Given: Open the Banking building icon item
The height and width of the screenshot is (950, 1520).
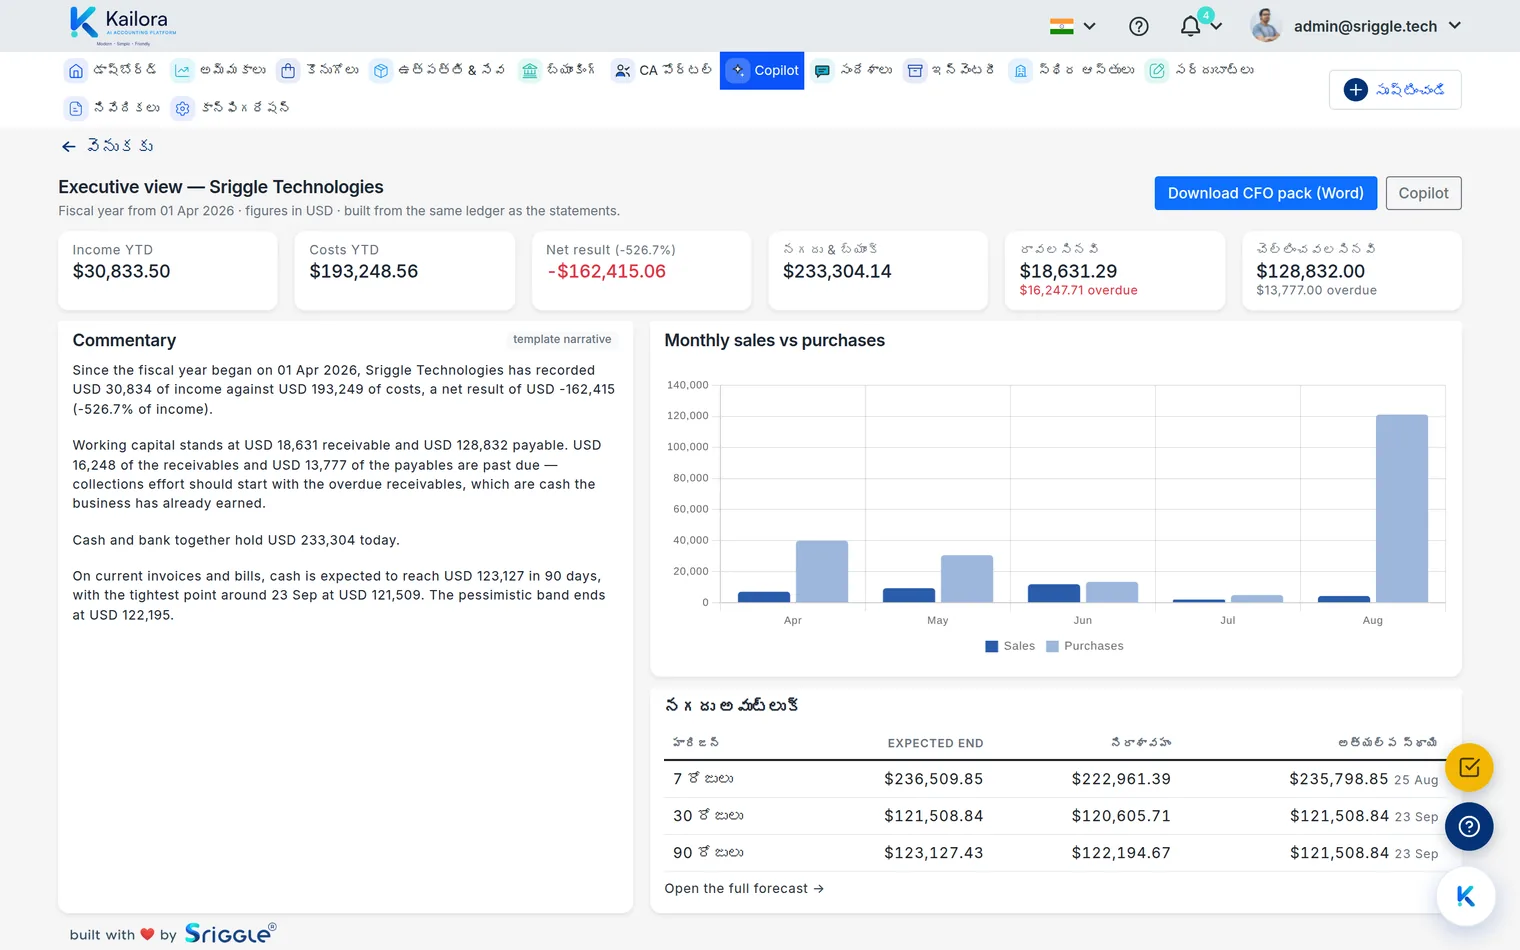Looking at the screenshot, I should [x=530, y=71].
